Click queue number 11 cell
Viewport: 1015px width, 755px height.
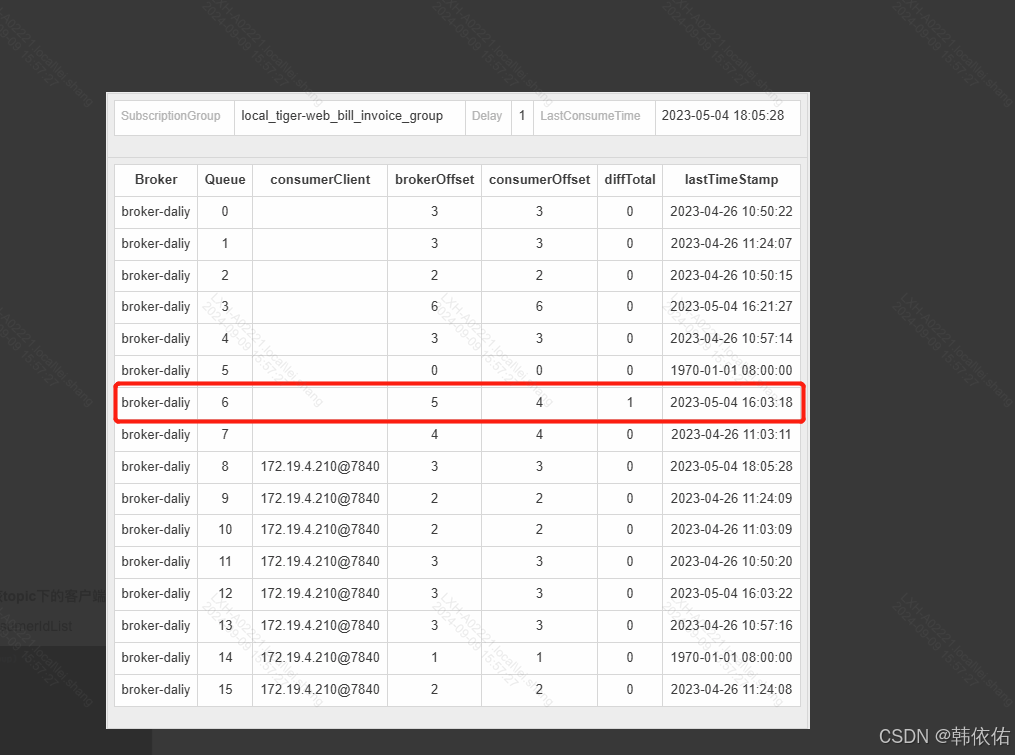[225, 561]
